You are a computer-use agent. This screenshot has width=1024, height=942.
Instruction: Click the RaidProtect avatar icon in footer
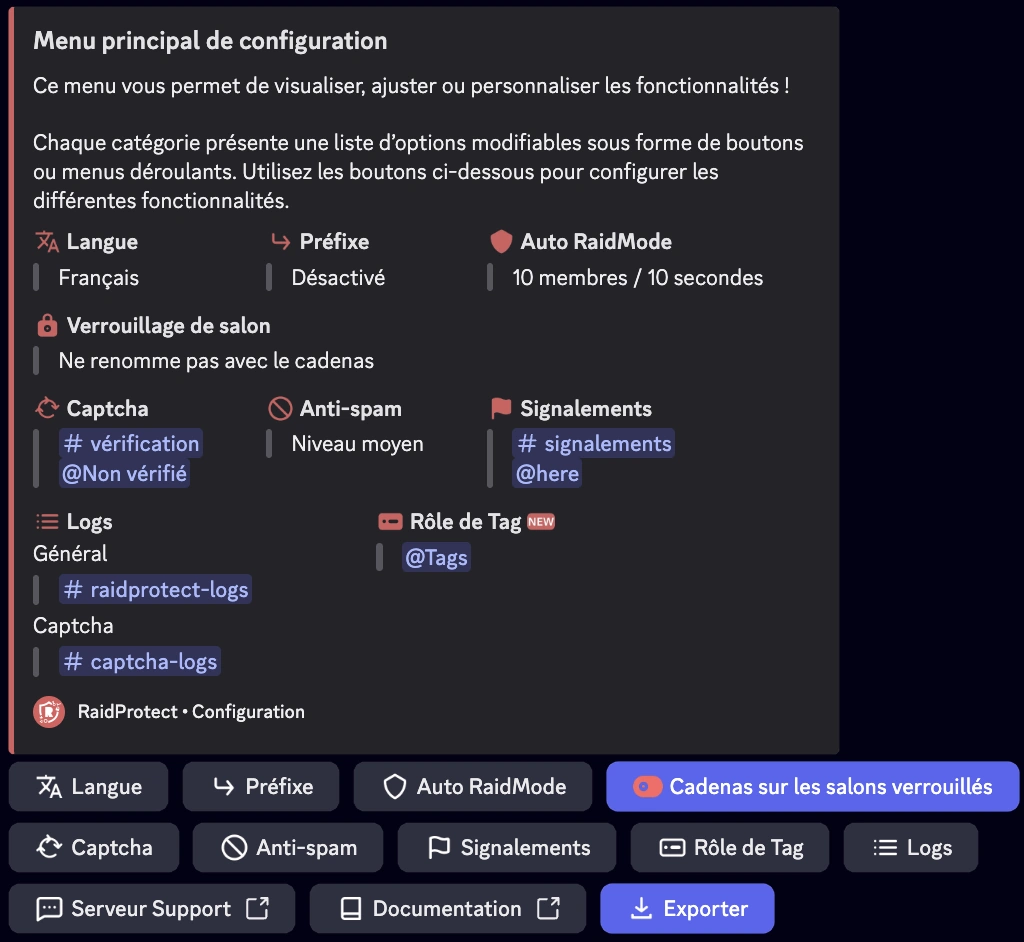[49, 712]
